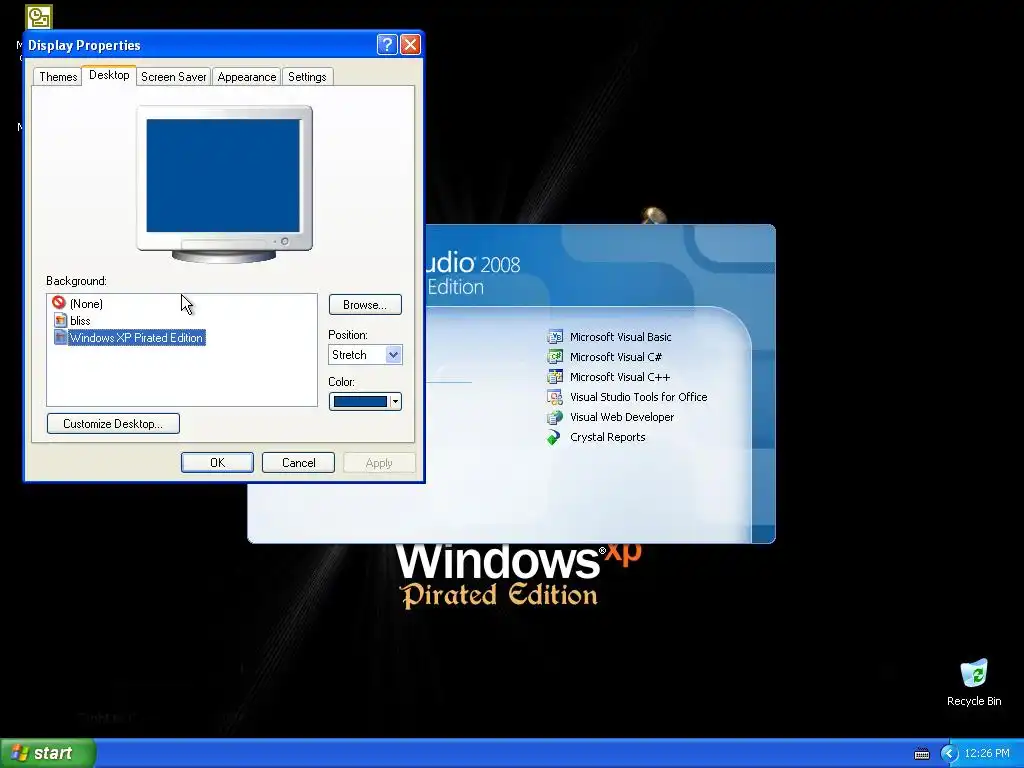Click the bliss image file icon

[x=60, y=320]
